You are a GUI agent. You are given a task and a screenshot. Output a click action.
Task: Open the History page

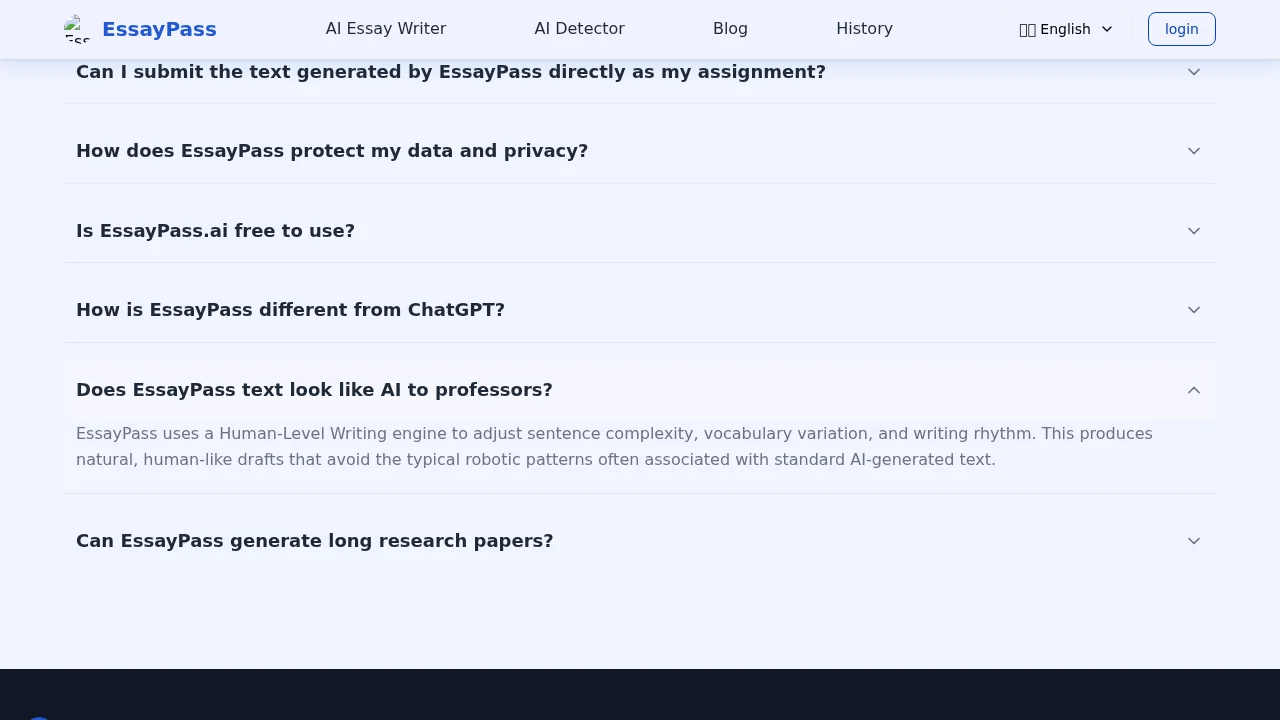pyautogui.click(x=864, y=29)
